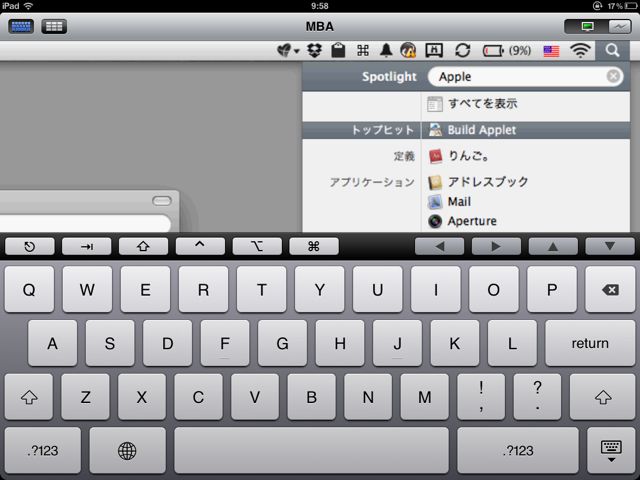Tap the up arrow key

click(x=553, y=247)
